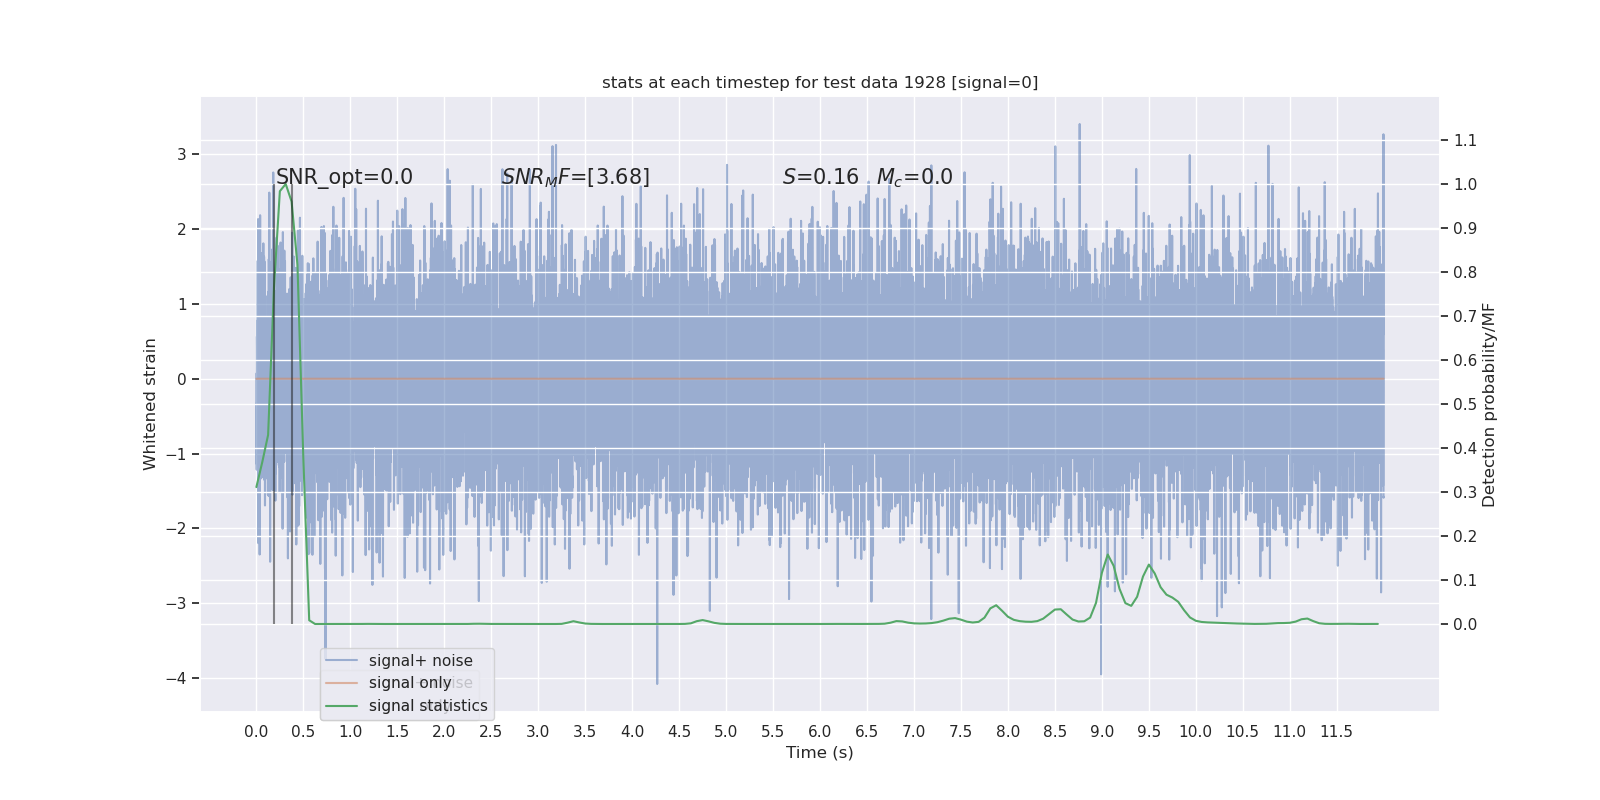This screenshot has height=800, width=1600.
Task: Click the right y-axis tick label 1.1
Action: [1465, 141]
